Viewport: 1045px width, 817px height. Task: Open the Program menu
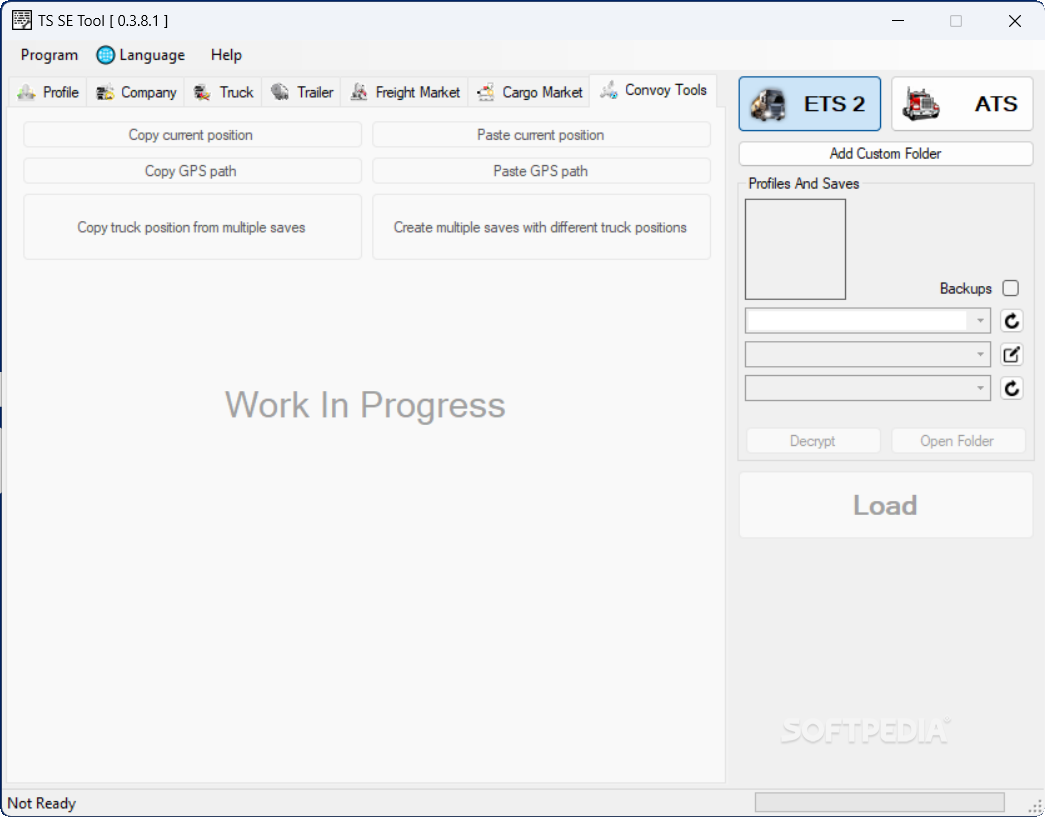(49, 55)
